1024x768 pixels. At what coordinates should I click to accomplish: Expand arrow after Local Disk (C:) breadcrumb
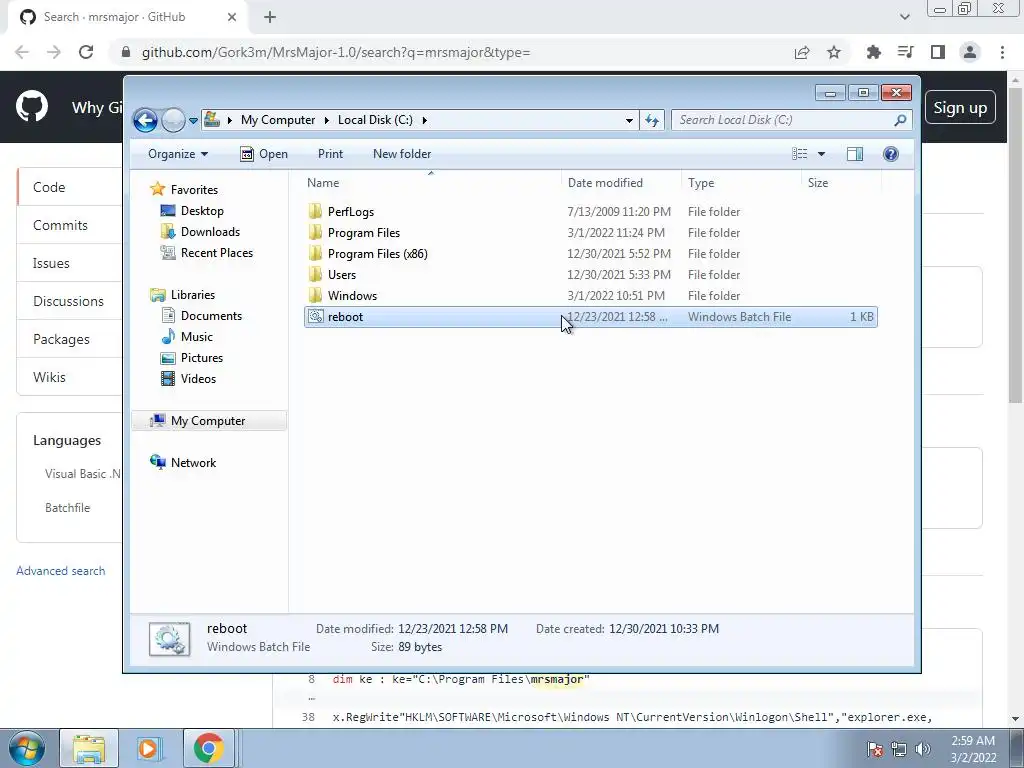click(424, 120)
